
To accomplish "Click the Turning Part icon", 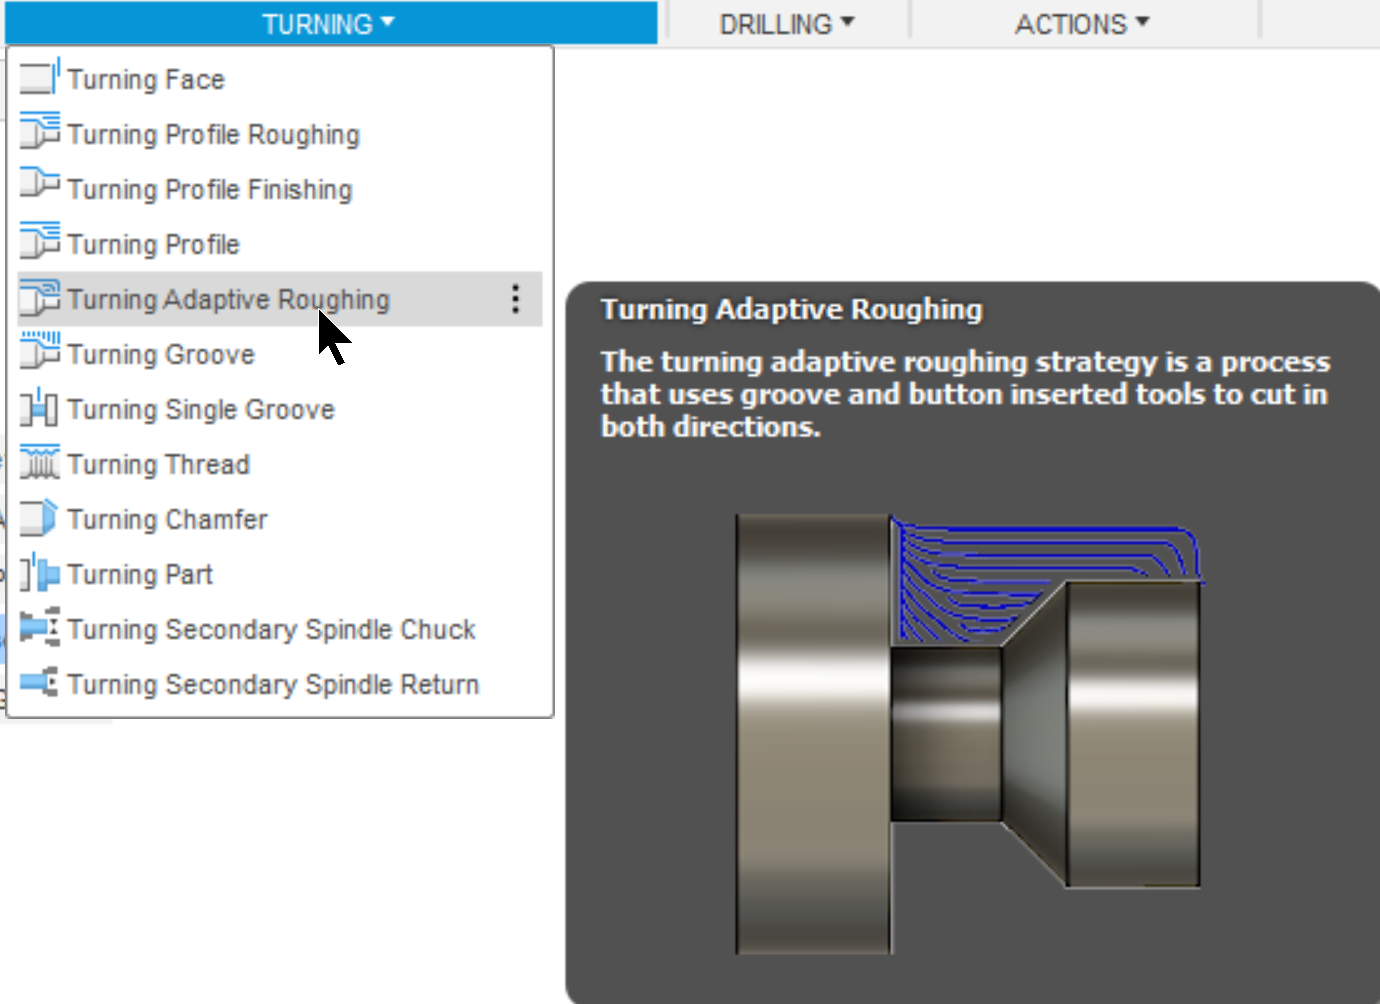I will point(40,573).
